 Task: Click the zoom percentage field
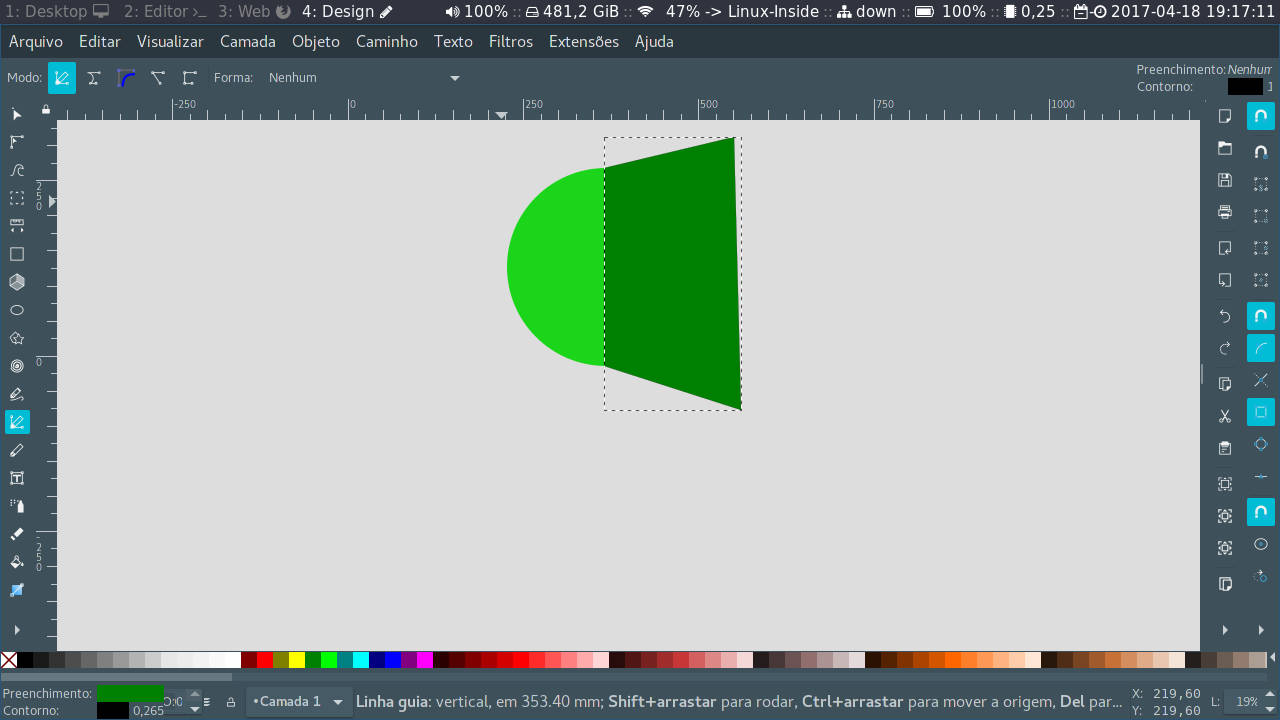pos(1247,702)
